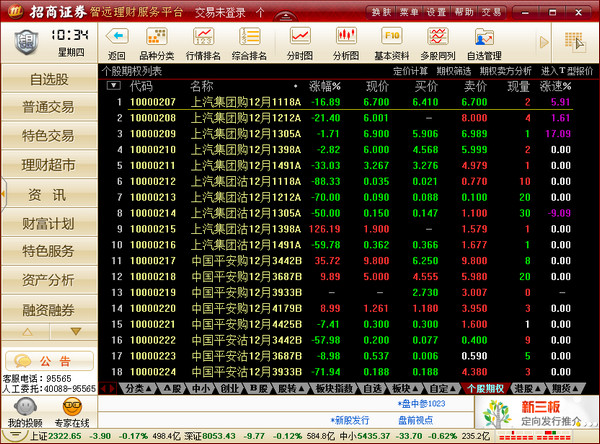This screenshot has height=444, width=600.
Task: Open the 分析图 analysis chart icon
Action: [345, 43]
